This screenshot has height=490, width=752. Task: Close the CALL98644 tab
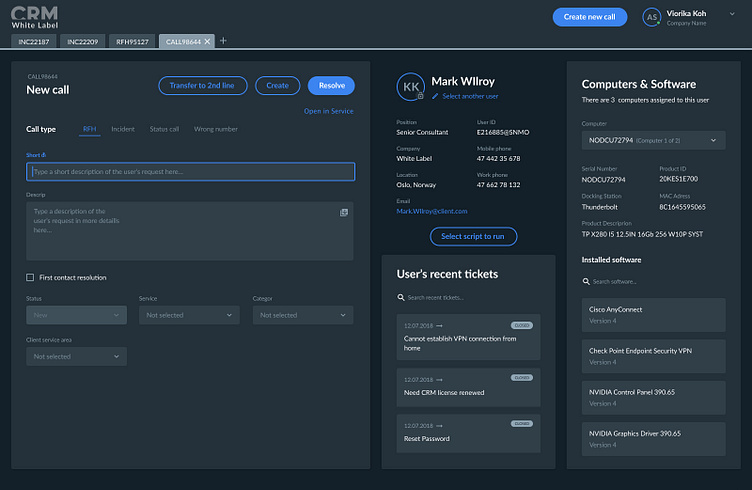coord(207,42)
